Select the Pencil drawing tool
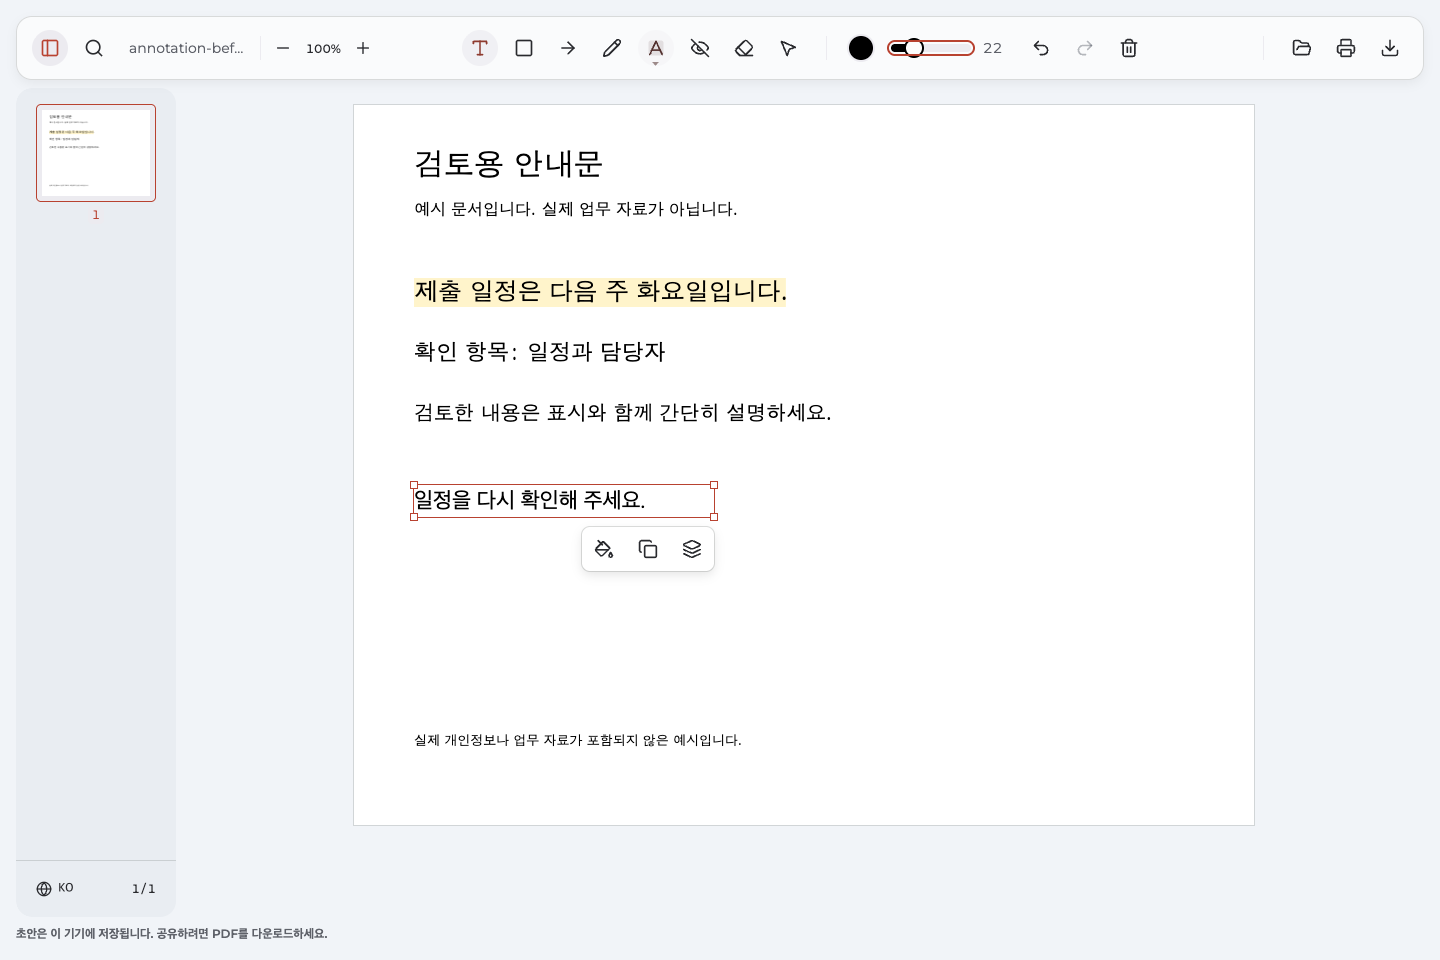 [612, 48]
